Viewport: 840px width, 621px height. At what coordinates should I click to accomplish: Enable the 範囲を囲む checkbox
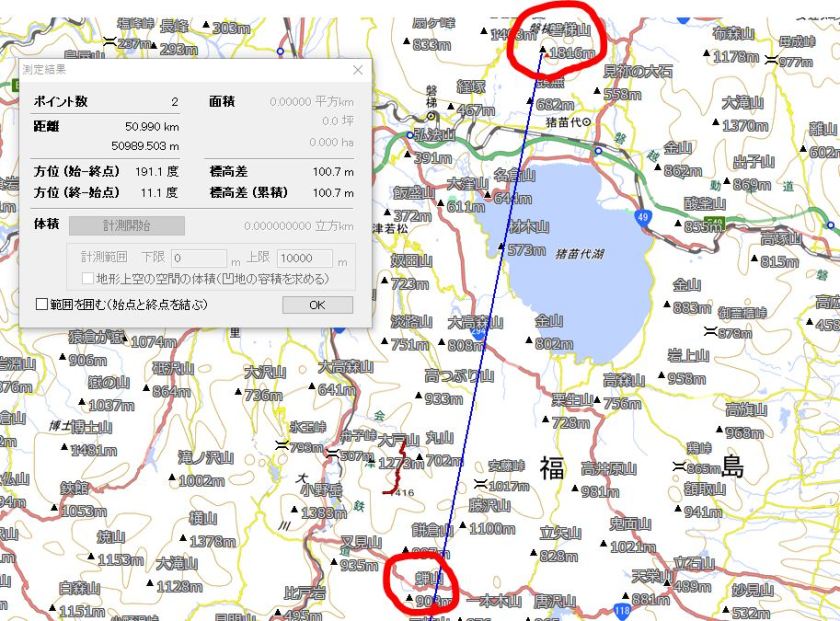(42, 304)
